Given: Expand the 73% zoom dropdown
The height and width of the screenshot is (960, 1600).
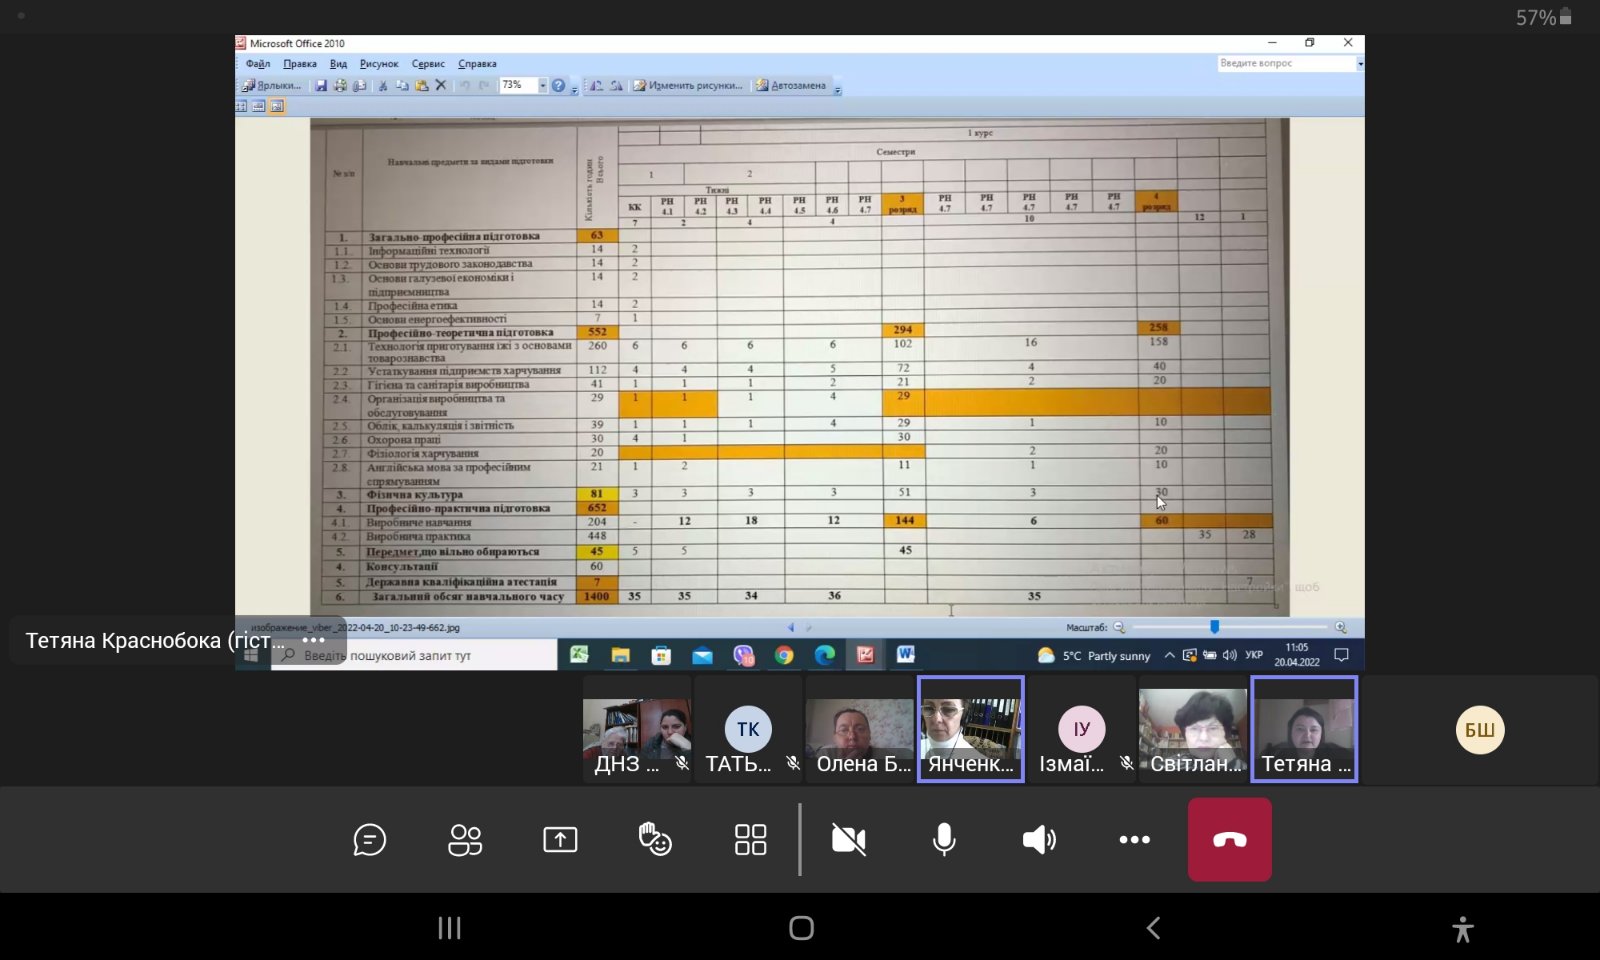Looking at the screenshot, I should [543, 86].
